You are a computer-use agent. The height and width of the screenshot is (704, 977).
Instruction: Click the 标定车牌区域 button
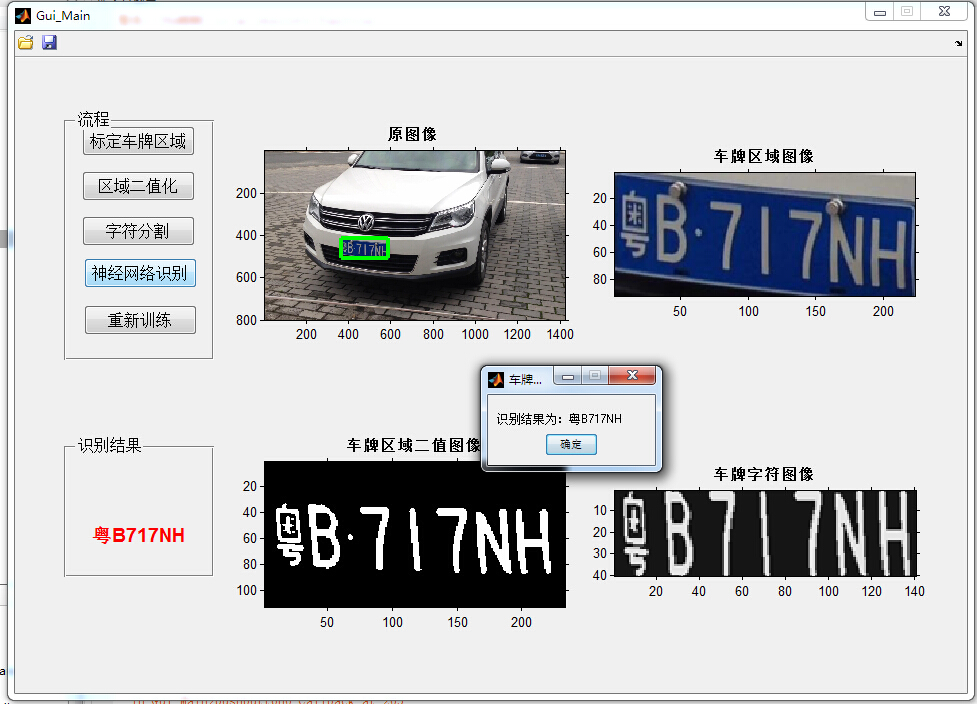tap(138, 141)
